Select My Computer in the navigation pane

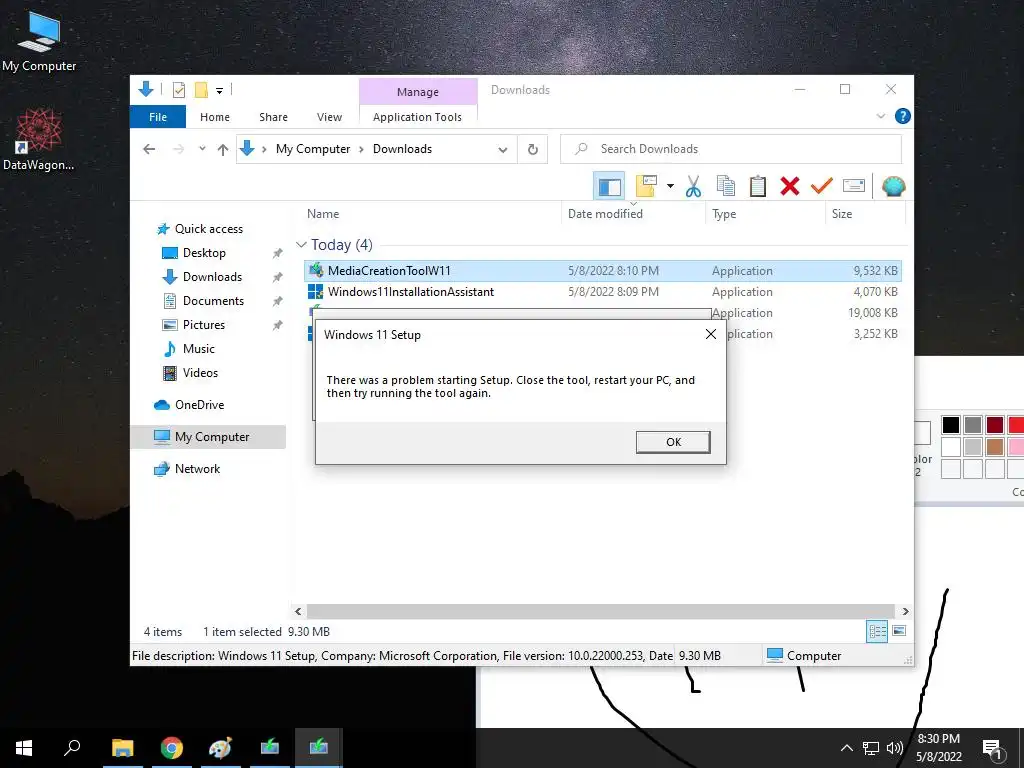pos(212,437)
